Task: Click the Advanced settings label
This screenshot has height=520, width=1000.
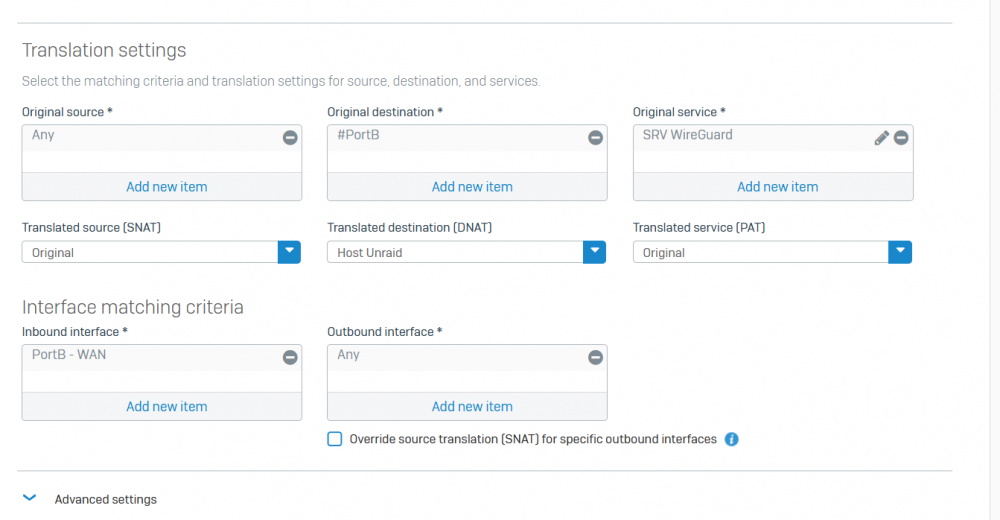Action: tap(105, 500)
